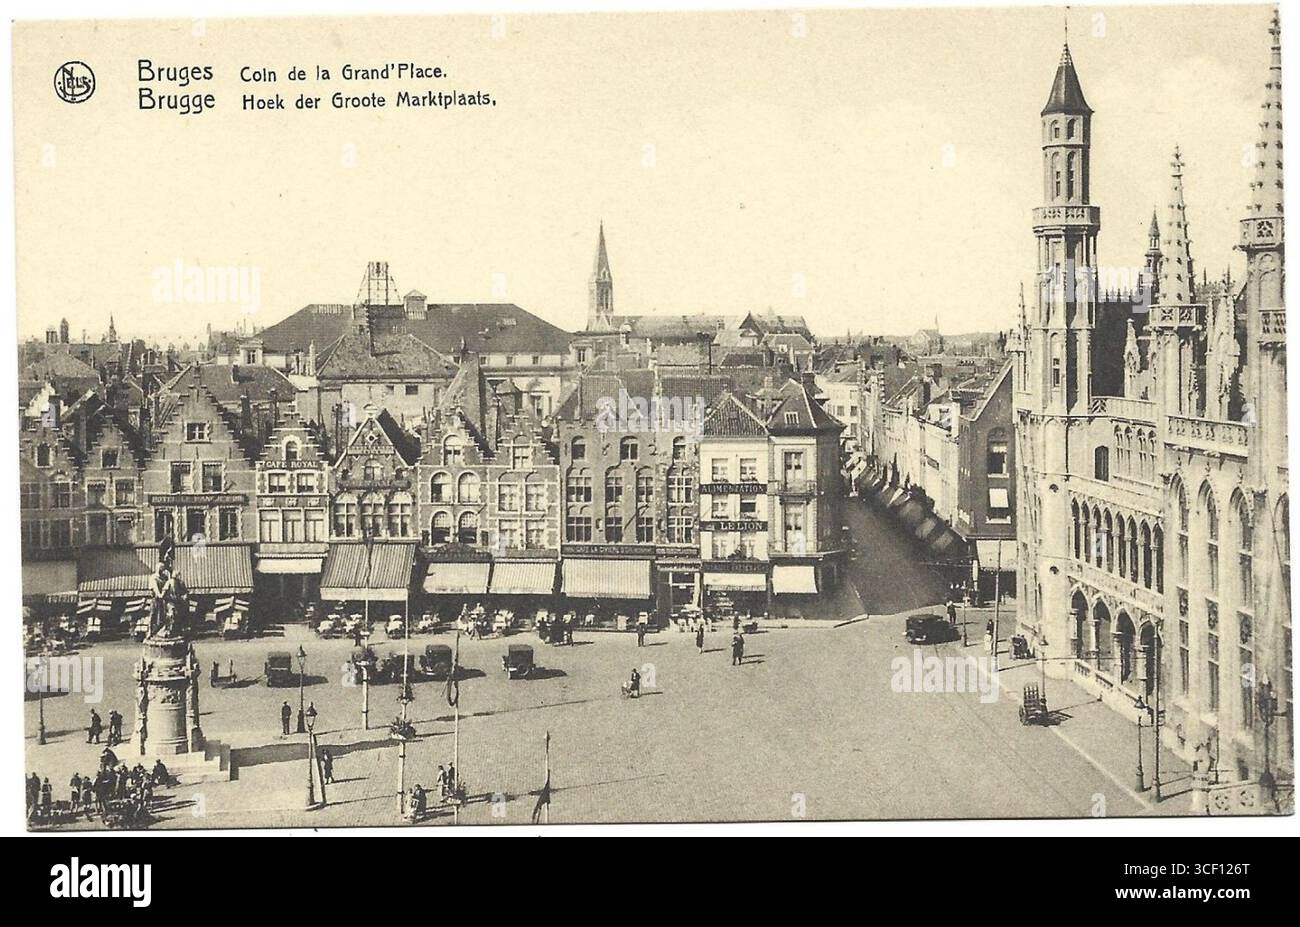Click the text "Coin de la Grand'Place."

[x=343, y=72]
